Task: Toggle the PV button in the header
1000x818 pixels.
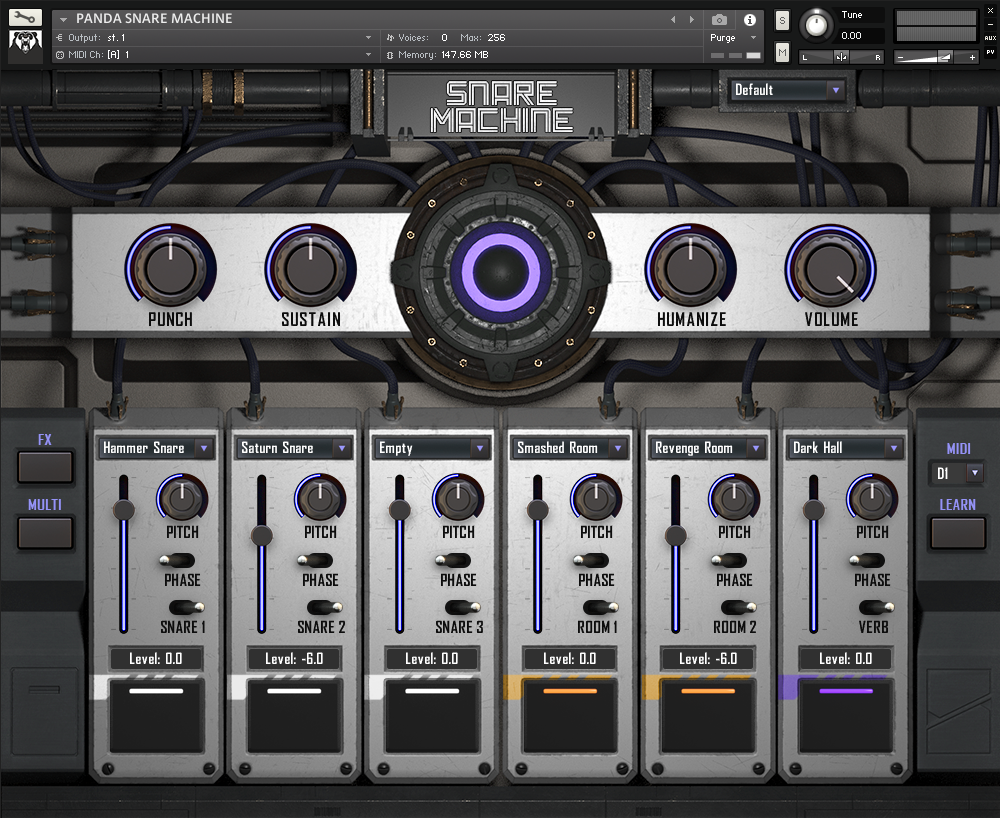Action: point(990,52)
